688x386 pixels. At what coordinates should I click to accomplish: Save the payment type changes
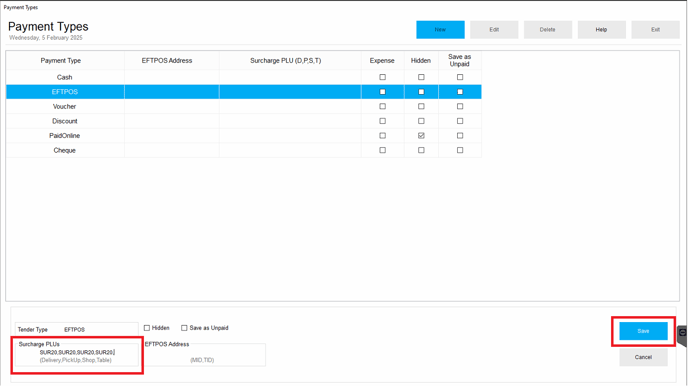coord(643,331)
